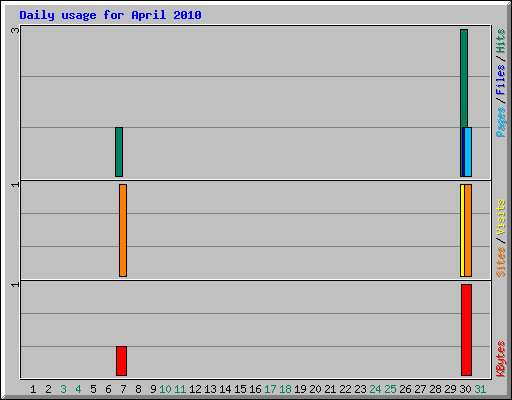Screen dimensions: 512x400
Task: Click day number 5 on the bottom axis
Action: click(x=93, y=389)
